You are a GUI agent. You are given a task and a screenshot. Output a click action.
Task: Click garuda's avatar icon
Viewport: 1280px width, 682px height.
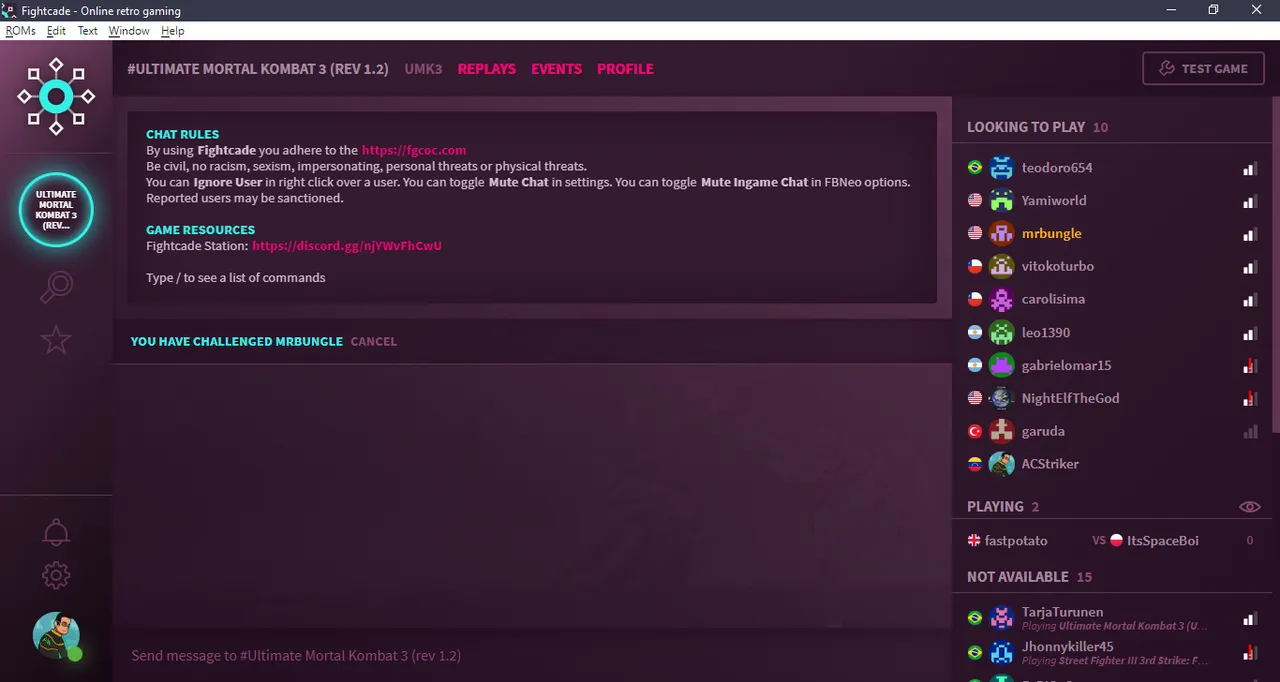coord(1001,431)
